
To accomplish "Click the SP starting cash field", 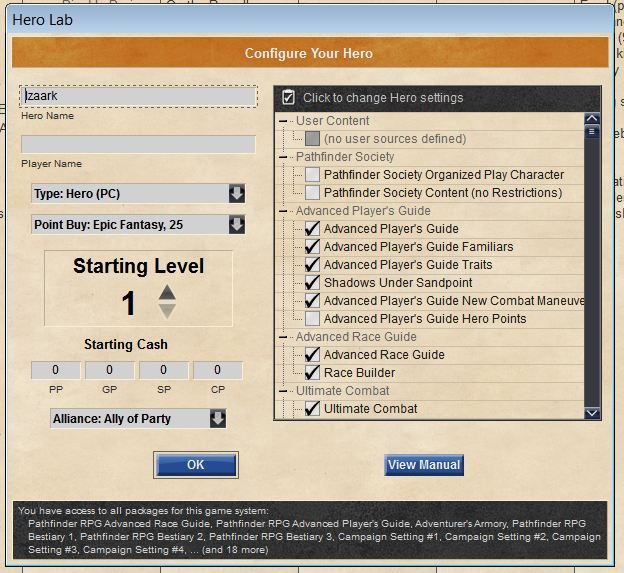I will click(164, 370).
